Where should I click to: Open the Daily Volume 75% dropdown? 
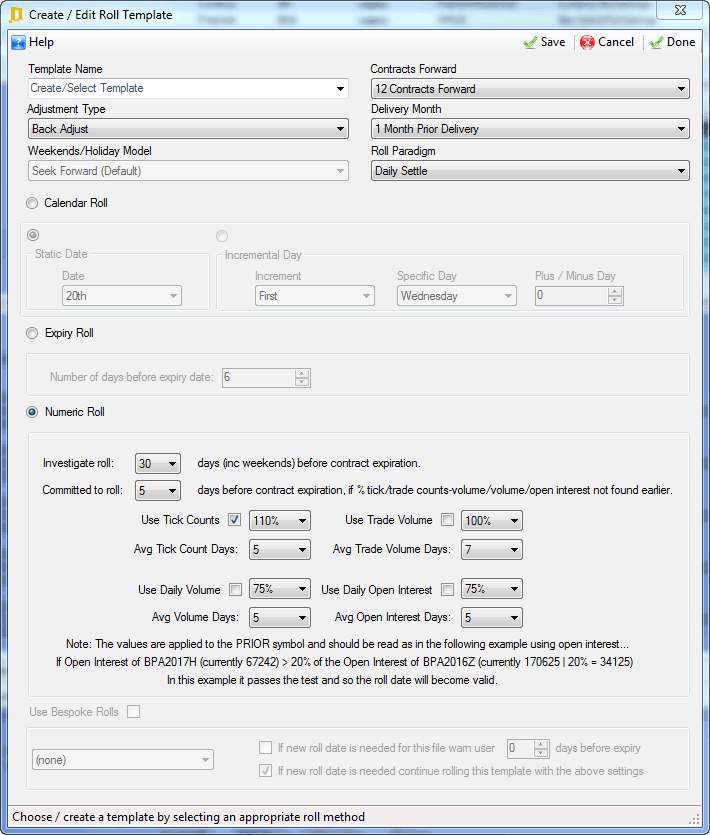280,589
